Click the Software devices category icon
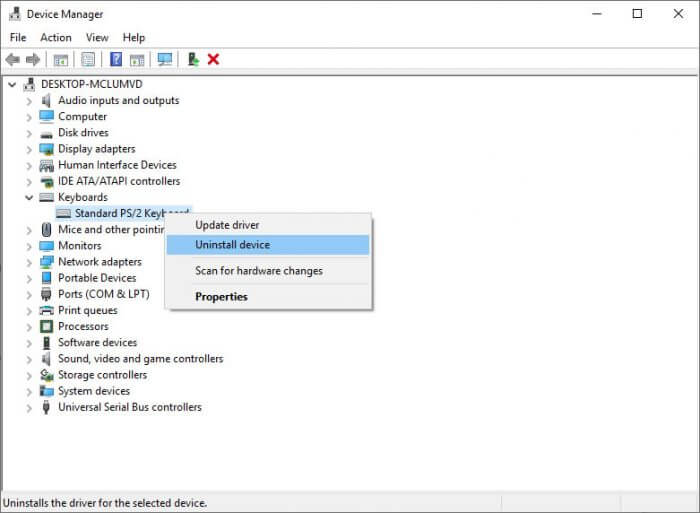The height and width of the screenshot is (513, 700). tap(46, 343)
